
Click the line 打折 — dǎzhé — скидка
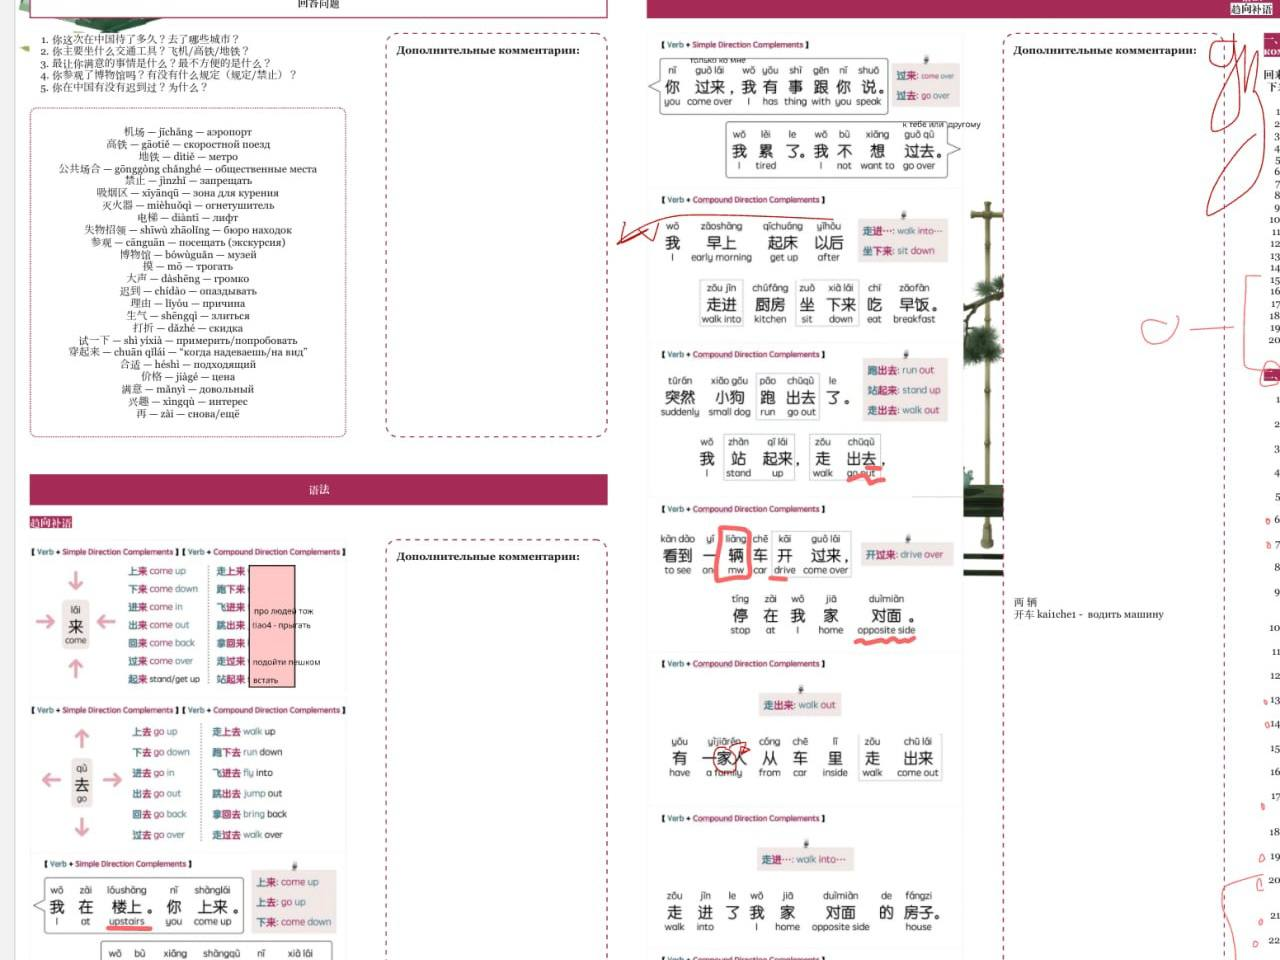pyautogui.click(x=188, y=328)
